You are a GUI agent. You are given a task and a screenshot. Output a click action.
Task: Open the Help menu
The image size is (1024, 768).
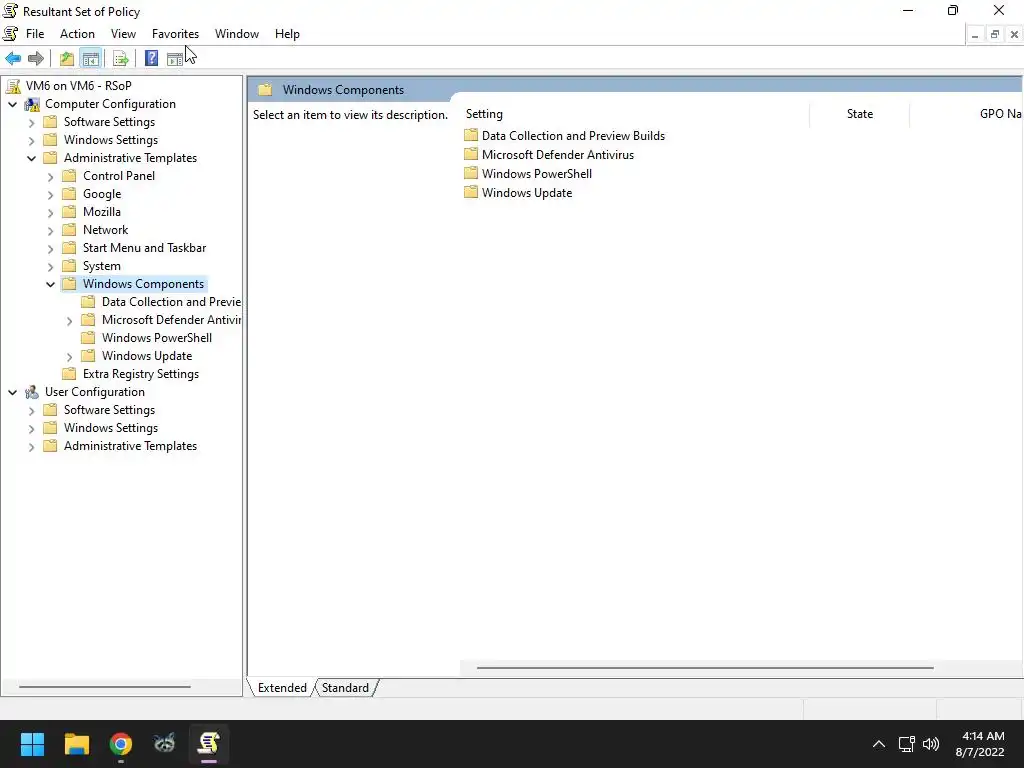(x=287, y=34)
